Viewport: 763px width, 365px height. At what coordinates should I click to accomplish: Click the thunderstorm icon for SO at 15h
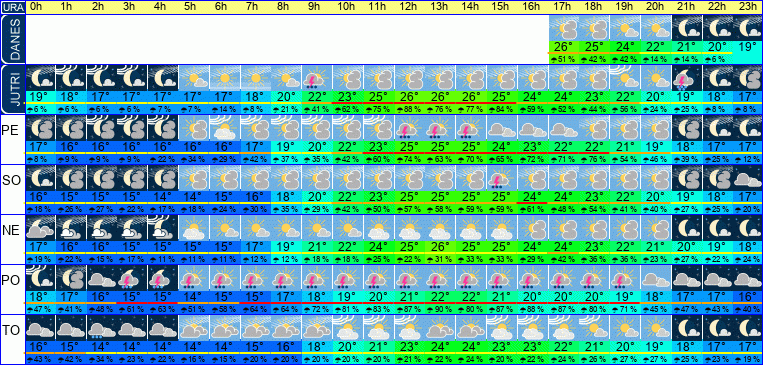pyautogui.click(x=501, y=178)
